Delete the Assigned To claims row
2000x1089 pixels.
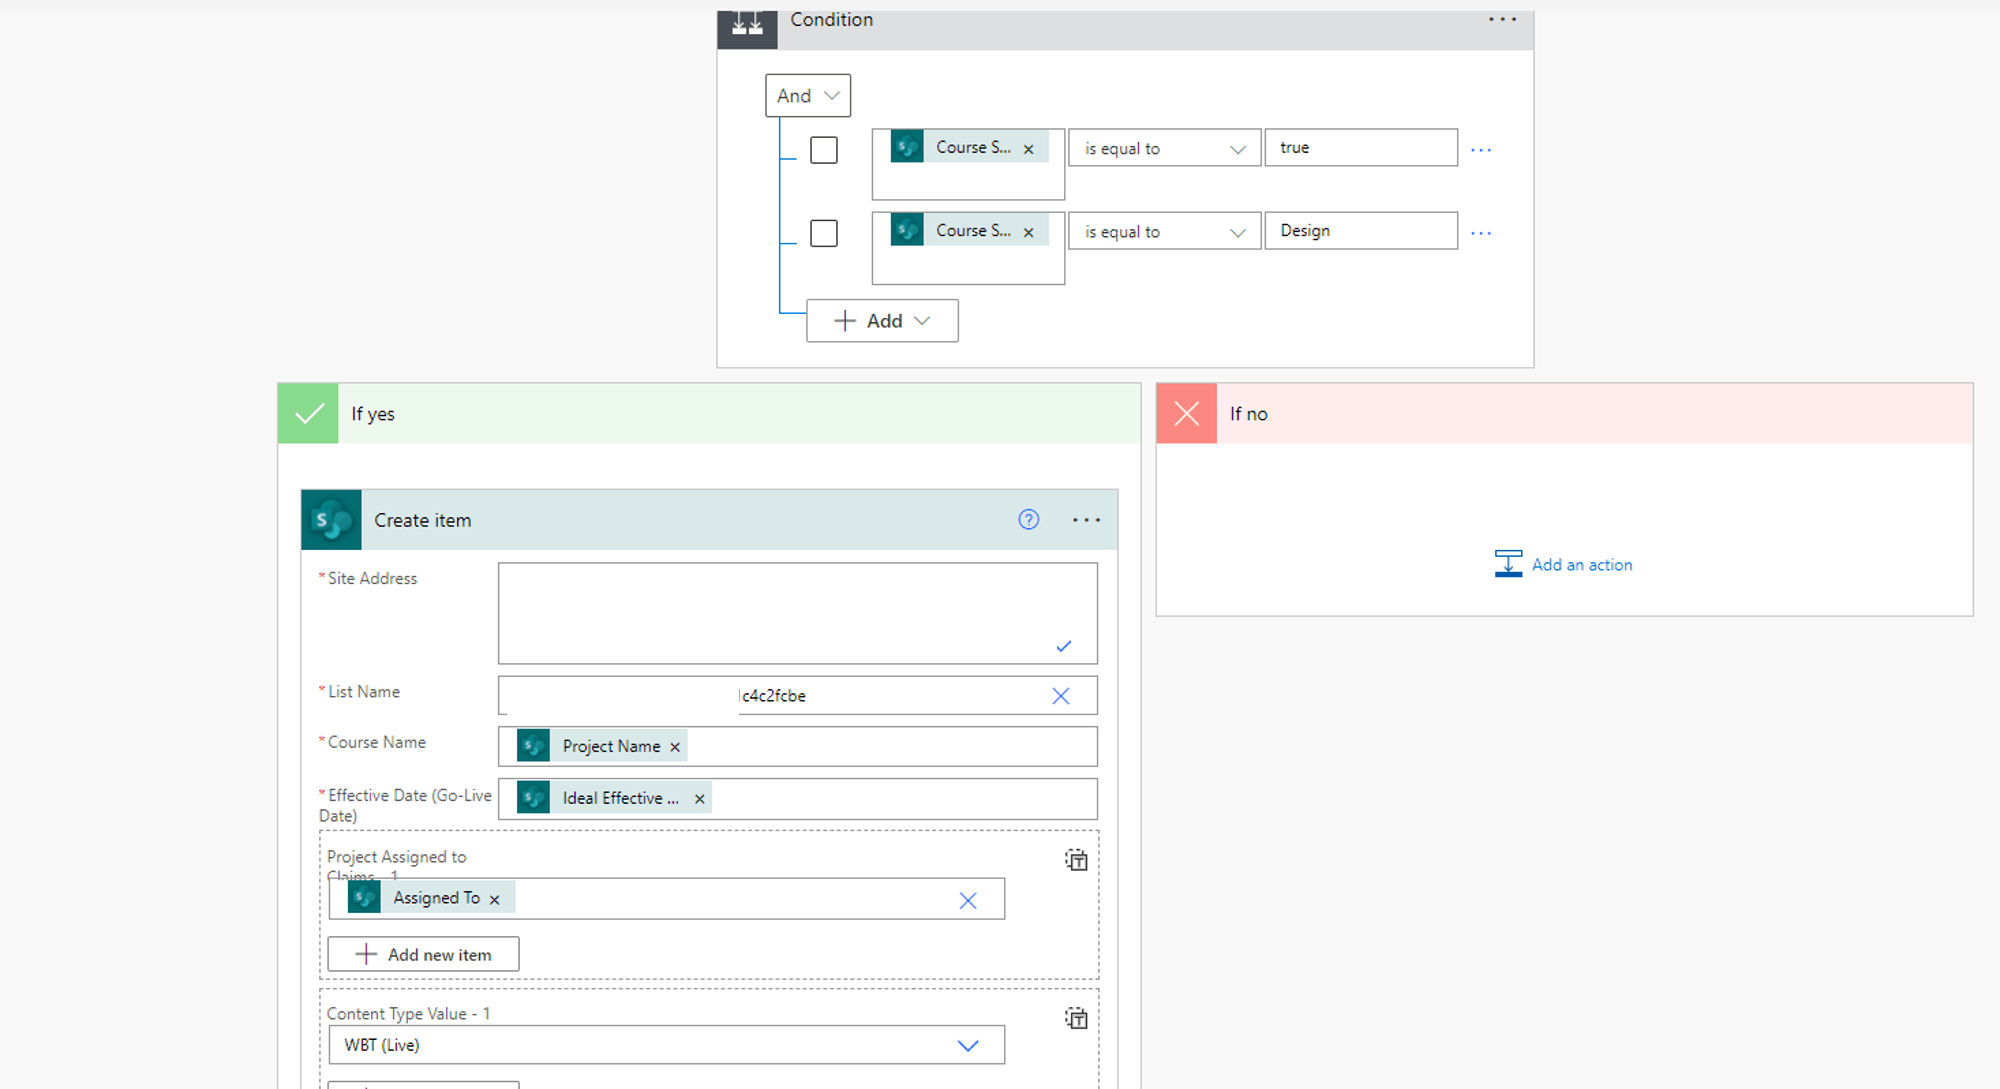967,900
